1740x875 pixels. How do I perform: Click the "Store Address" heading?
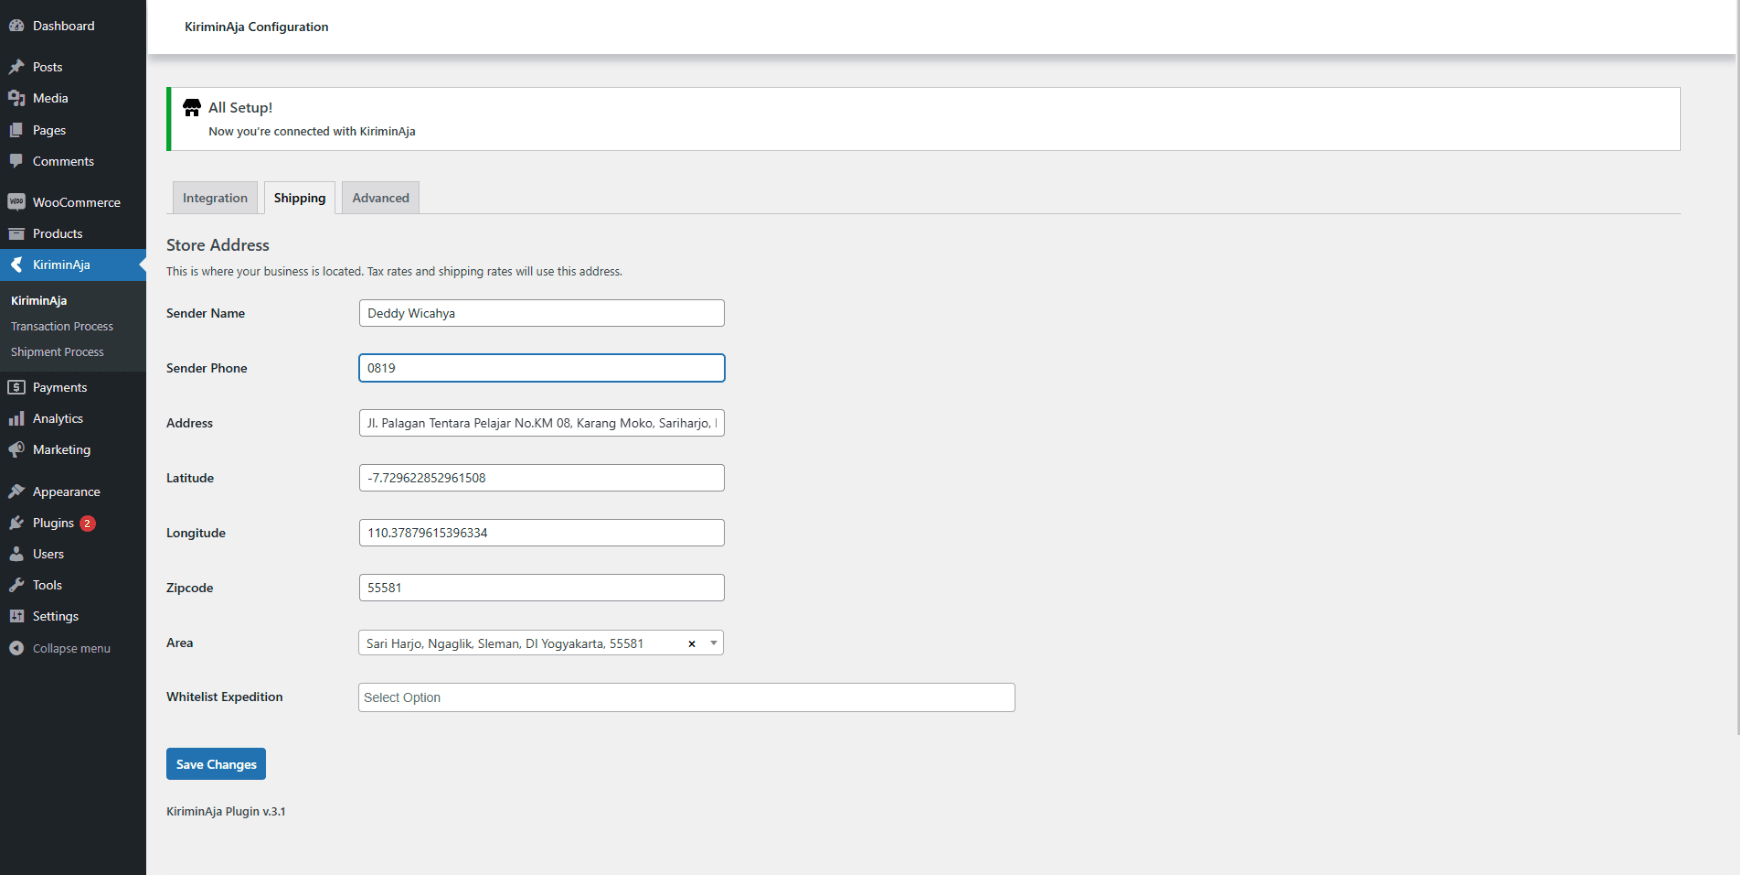(x=218, y=245)
